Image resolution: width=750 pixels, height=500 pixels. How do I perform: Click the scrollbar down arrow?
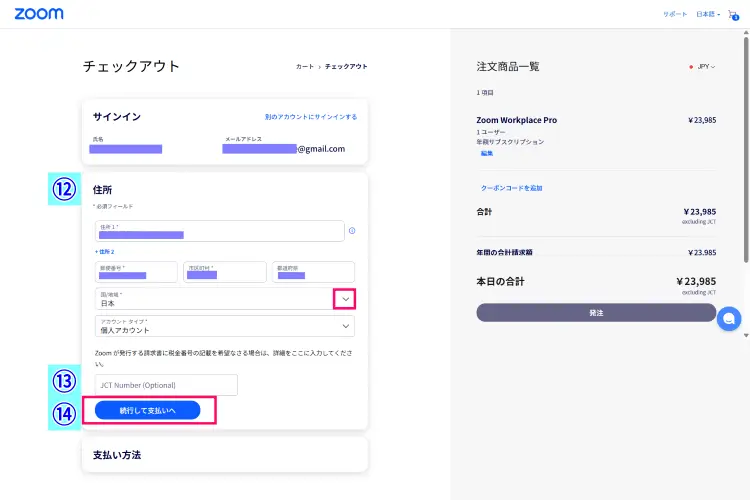click(746, 335)
